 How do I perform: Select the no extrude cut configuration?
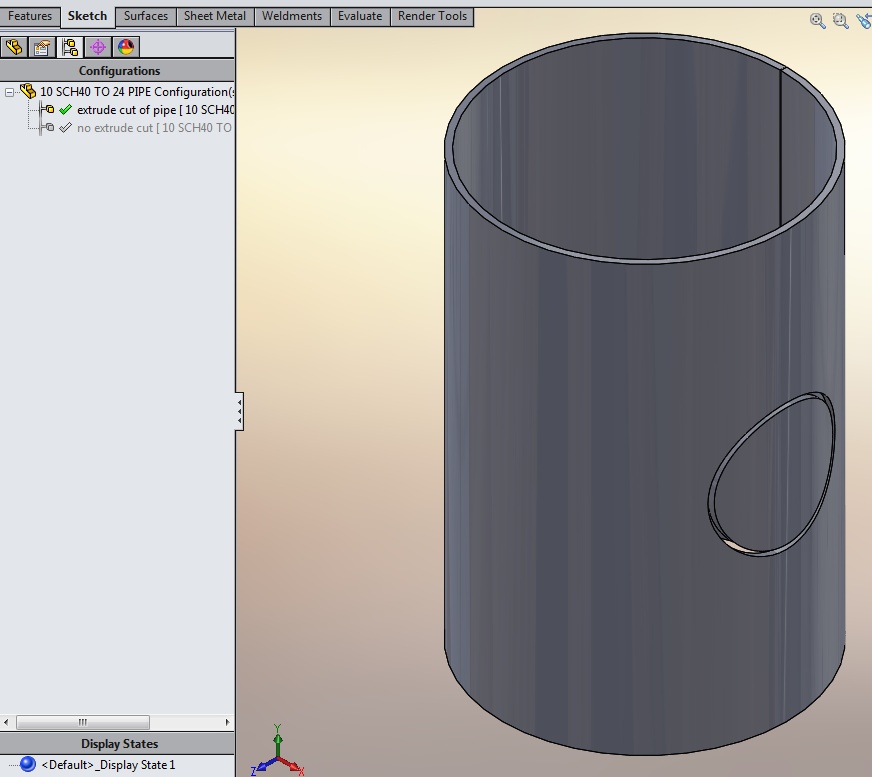(155, 128)
